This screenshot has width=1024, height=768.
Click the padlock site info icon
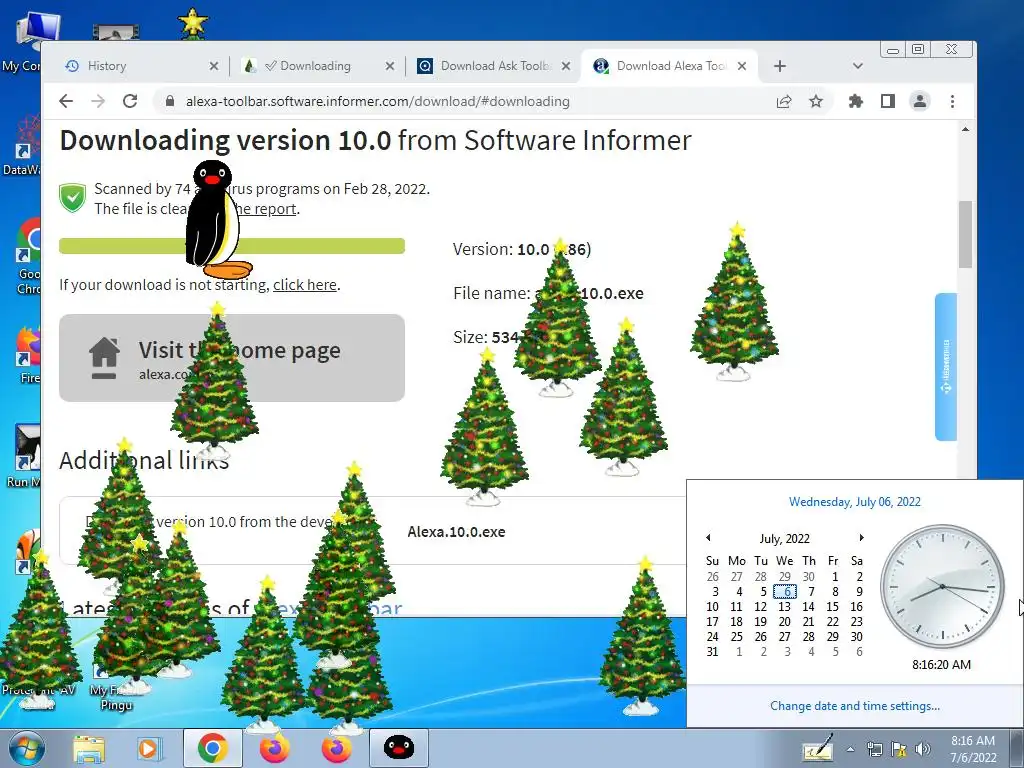tap(170, 101)
